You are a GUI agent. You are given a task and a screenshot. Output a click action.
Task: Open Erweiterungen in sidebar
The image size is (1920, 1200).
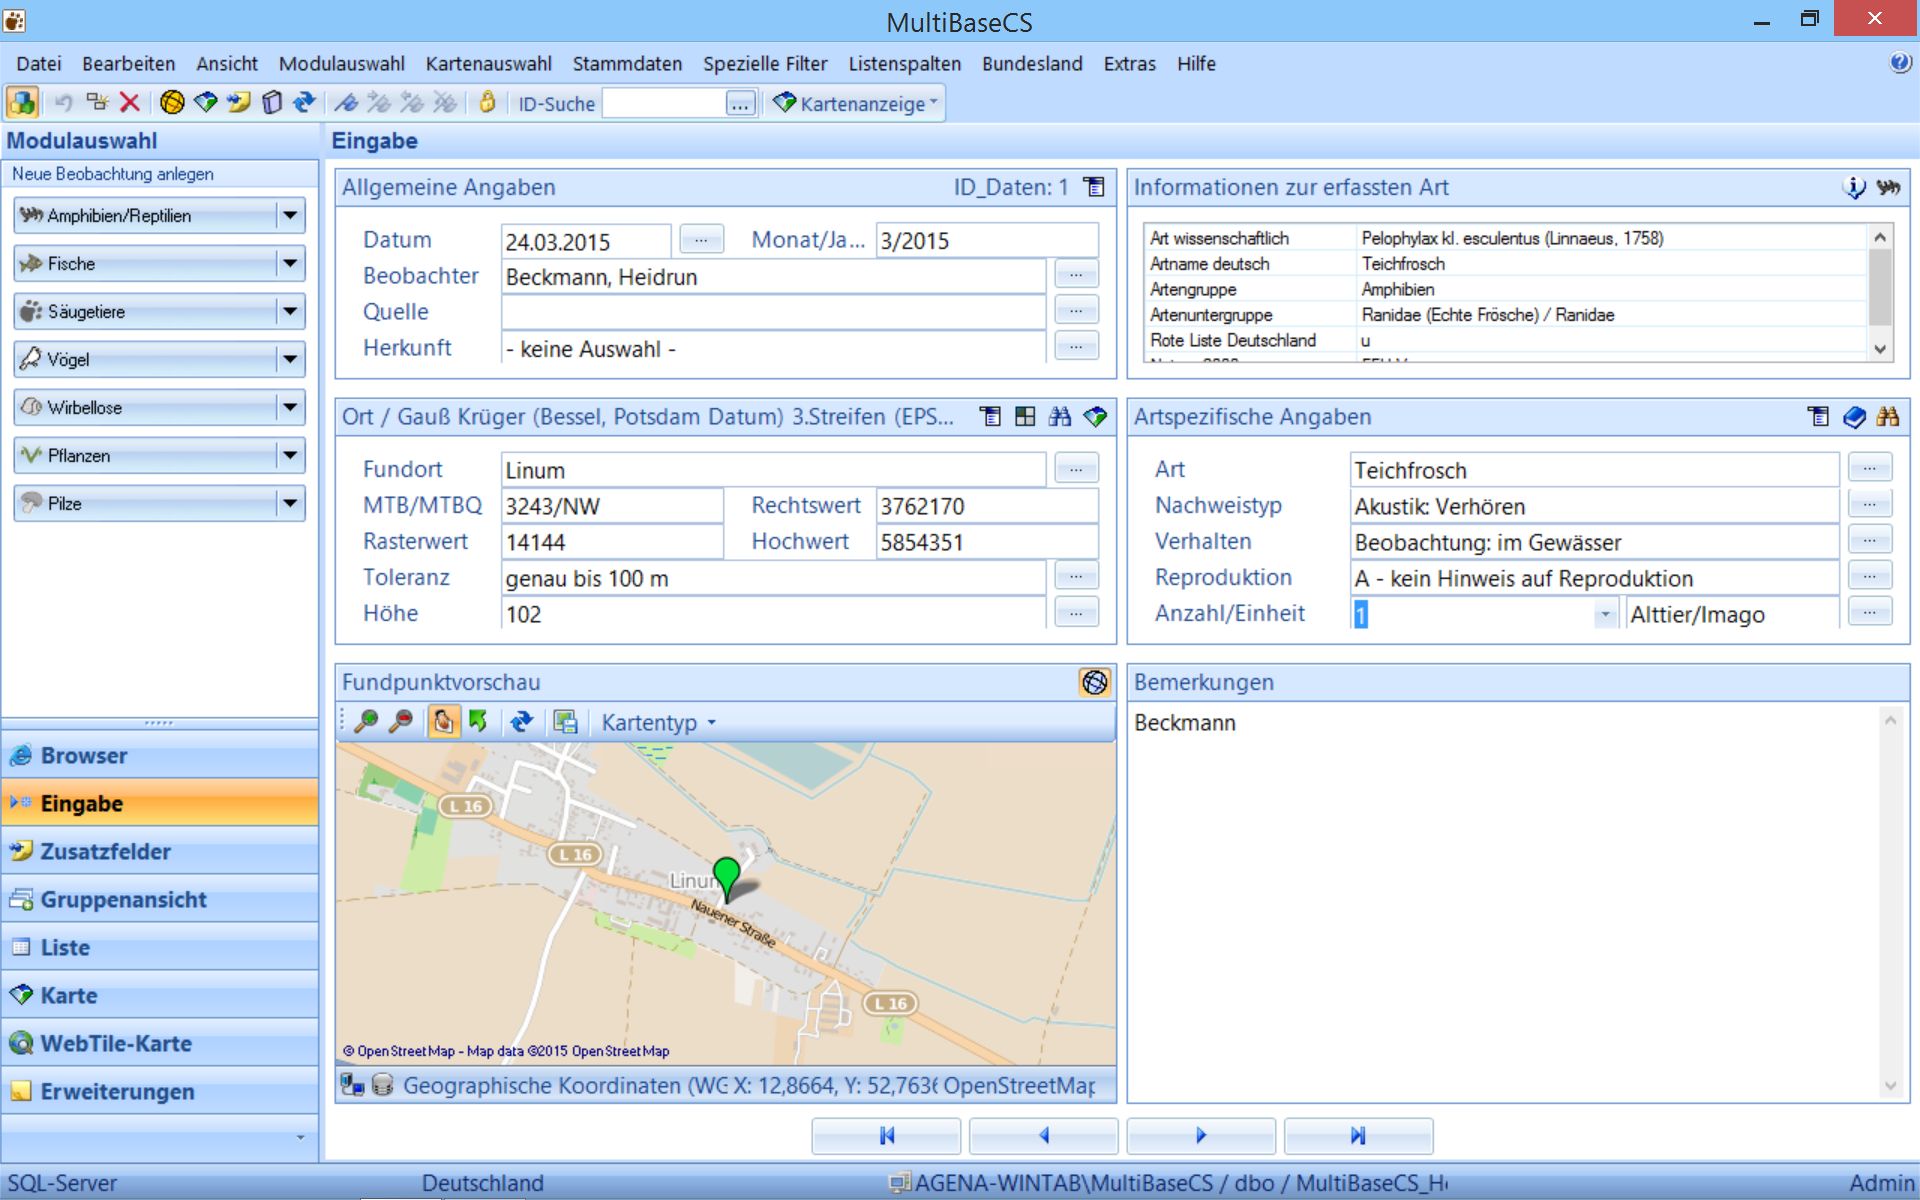pyautogui.click(x=160, y=1091)
